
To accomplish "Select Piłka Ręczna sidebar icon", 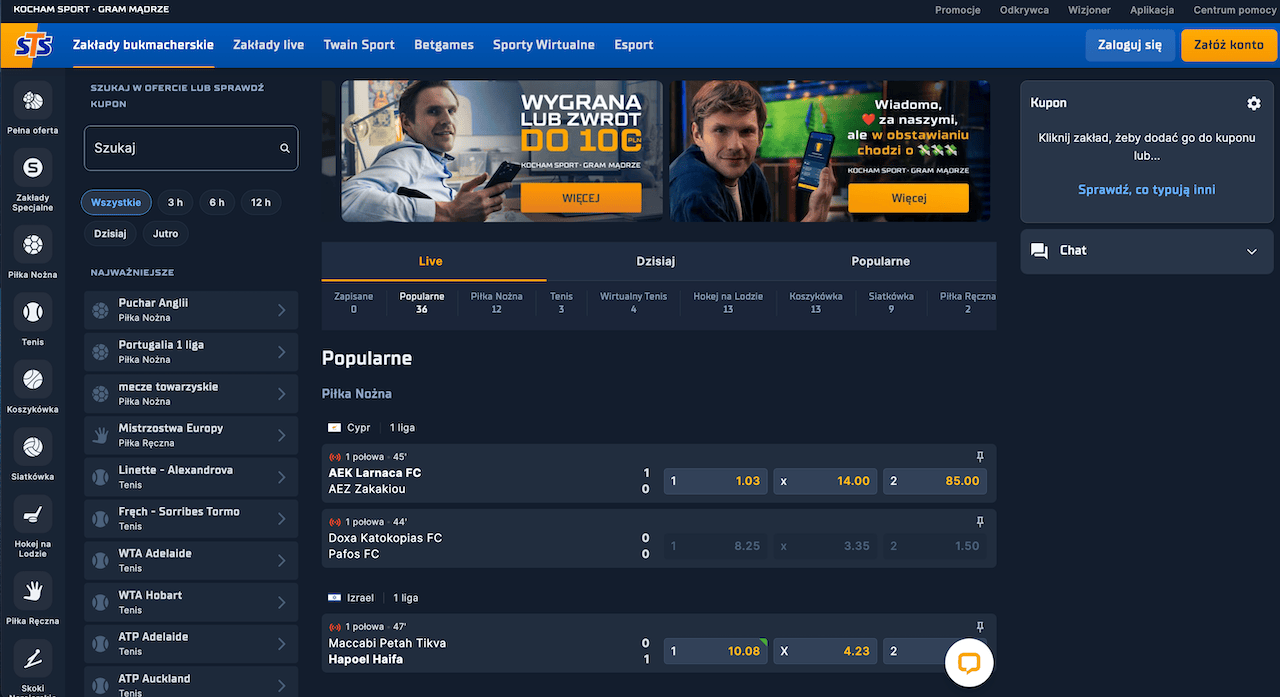I will point(33,591).
